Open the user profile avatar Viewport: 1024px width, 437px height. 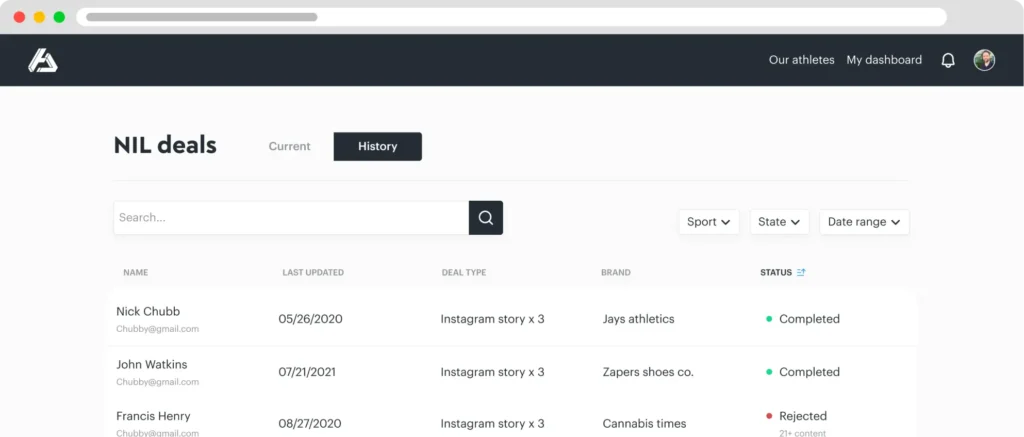(984, 60)
